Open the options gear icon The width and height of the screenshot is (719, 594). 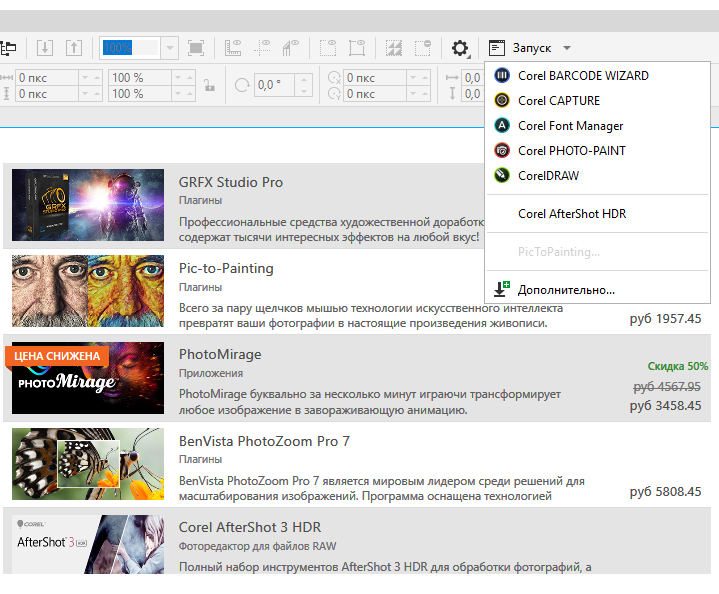[x=460, y=48]
